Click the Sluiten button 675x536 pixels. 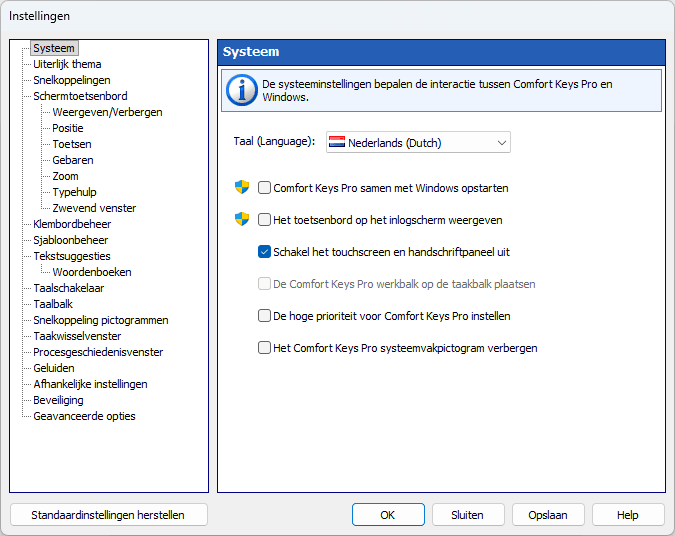coord(468,515)
